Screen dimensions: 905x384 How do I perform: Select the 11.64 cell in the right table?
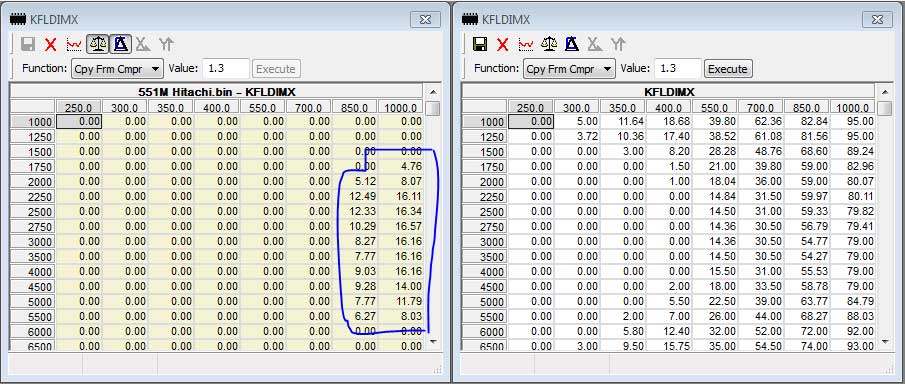pos(623,122)
